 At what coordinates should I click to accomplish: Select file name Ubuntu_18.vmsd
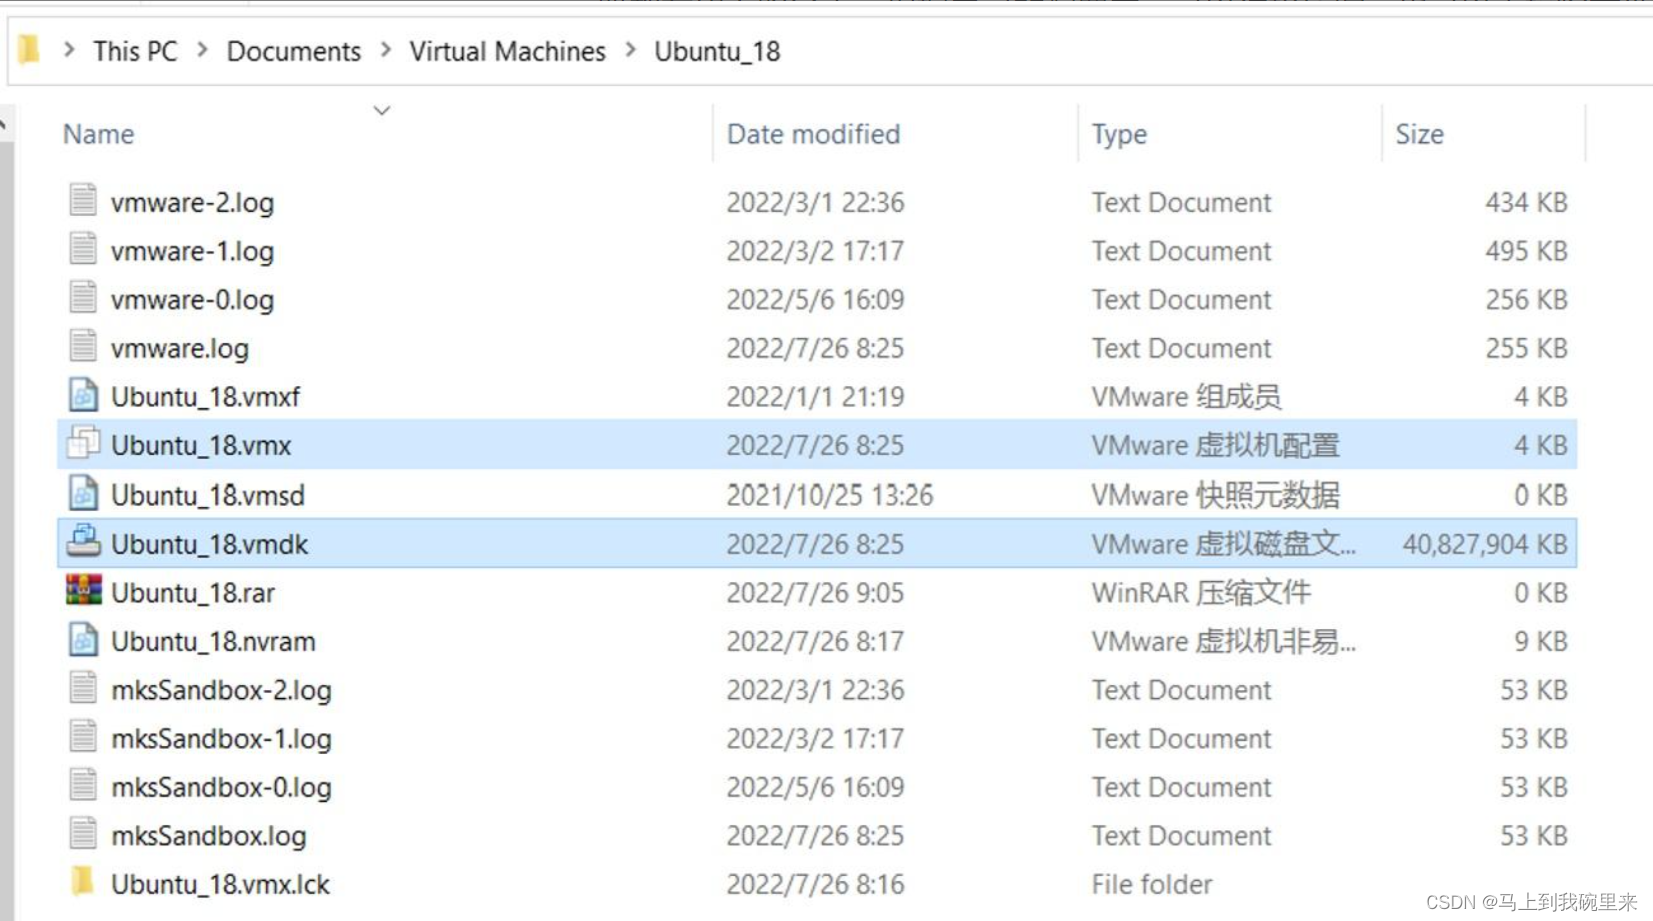[208, 495]
